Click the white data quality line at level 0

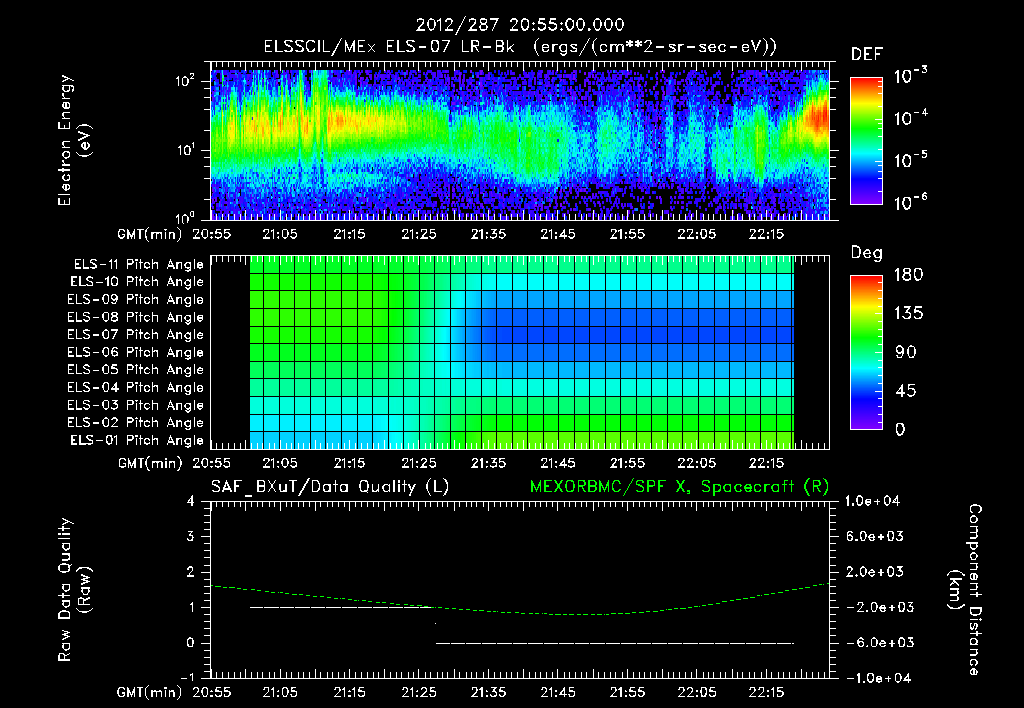[x=615, y=643]
